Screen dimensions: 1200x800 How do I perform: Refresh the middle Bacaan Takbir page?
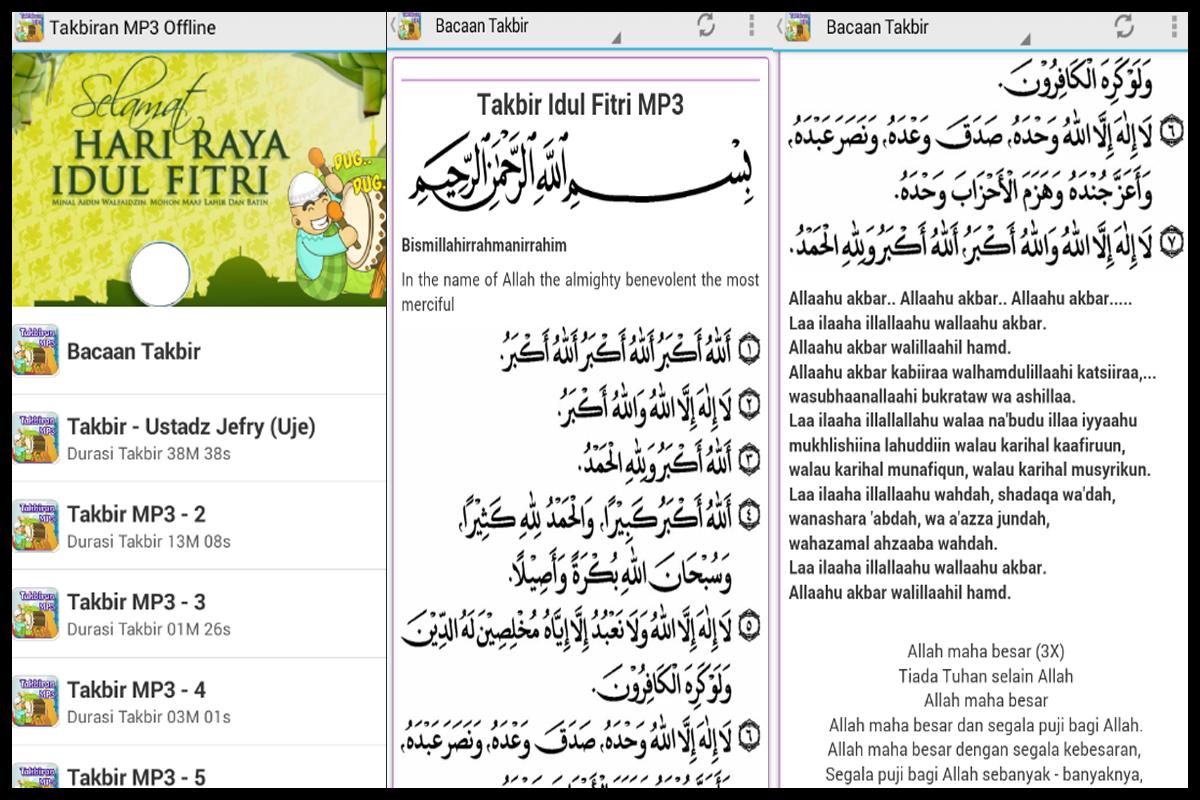click(x=706, y=26)
